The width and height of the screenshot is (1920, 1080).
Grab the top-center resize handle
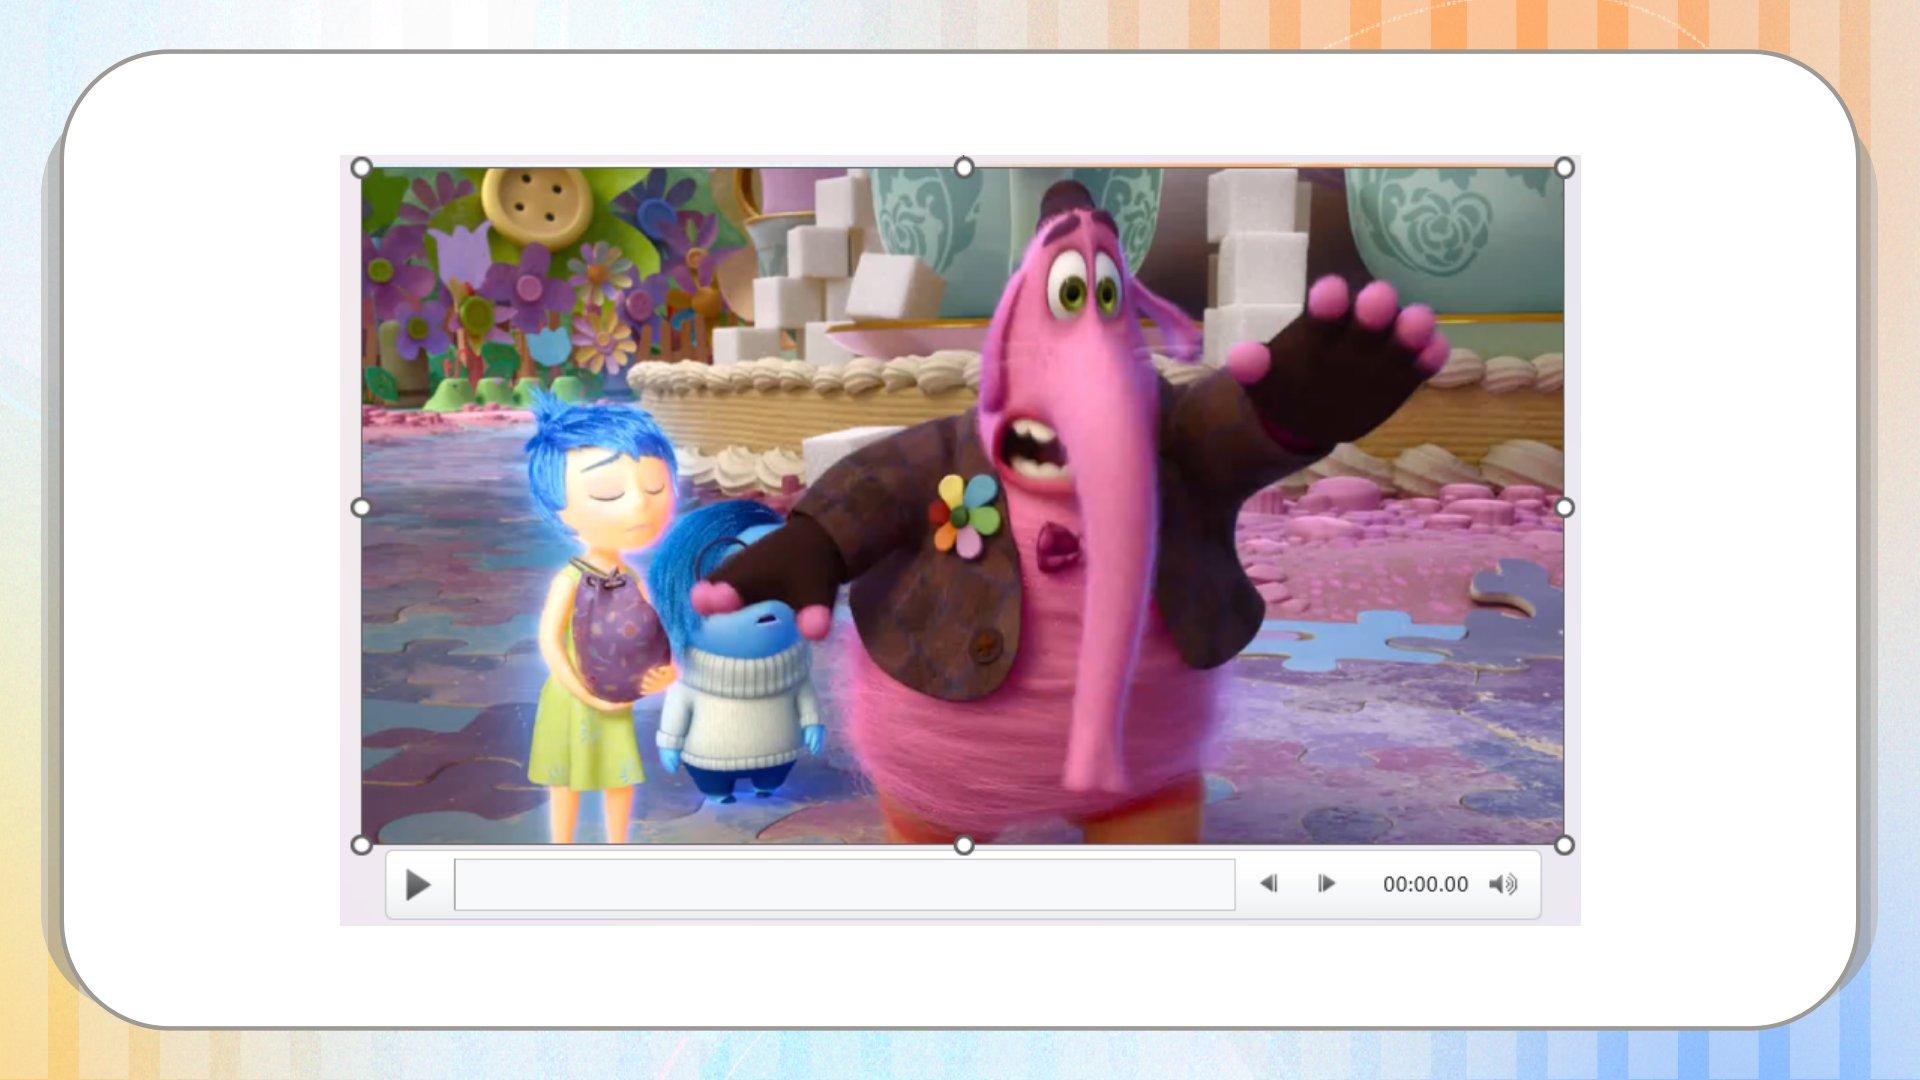click(963, 168)
